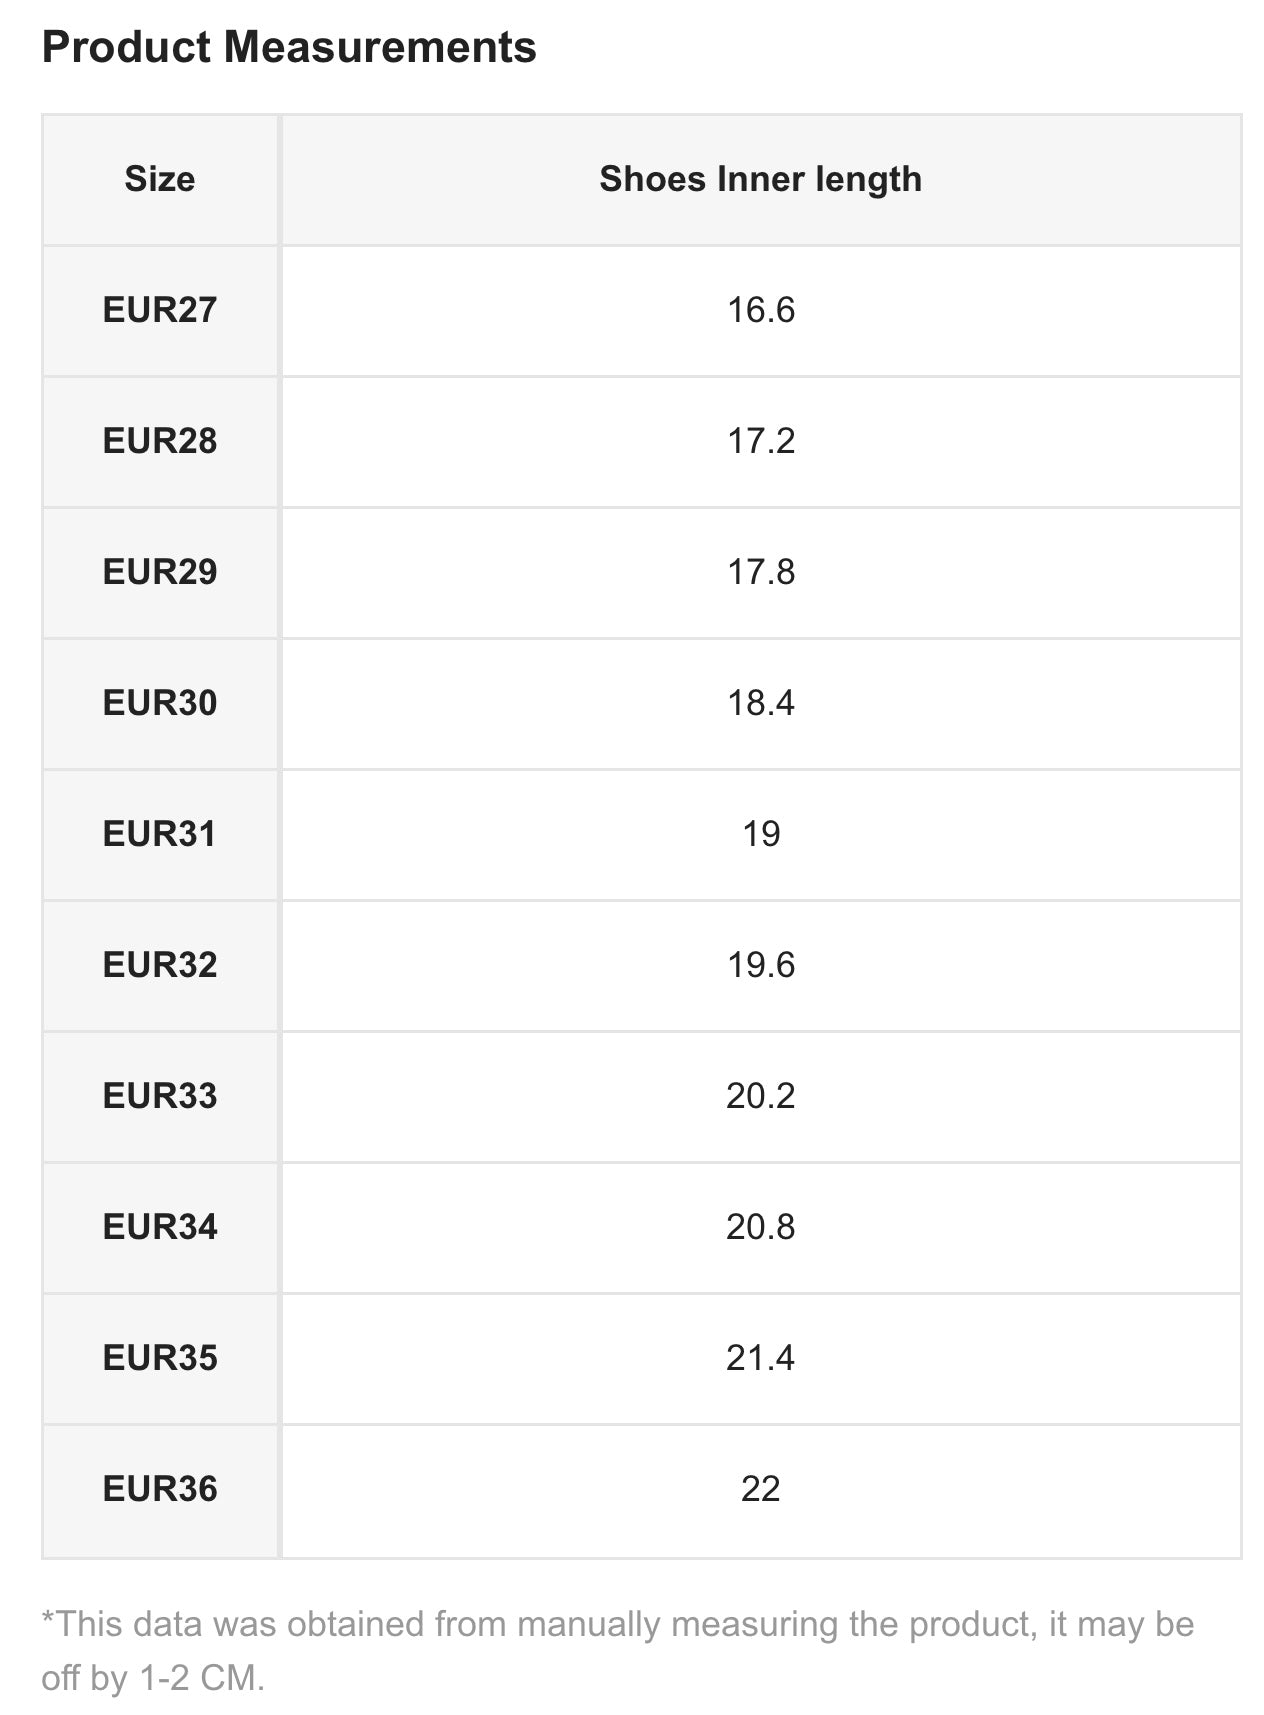The image size is (1264, 1715).
Task: Select the EUR31 size label
Action: [x=160, y=834]
